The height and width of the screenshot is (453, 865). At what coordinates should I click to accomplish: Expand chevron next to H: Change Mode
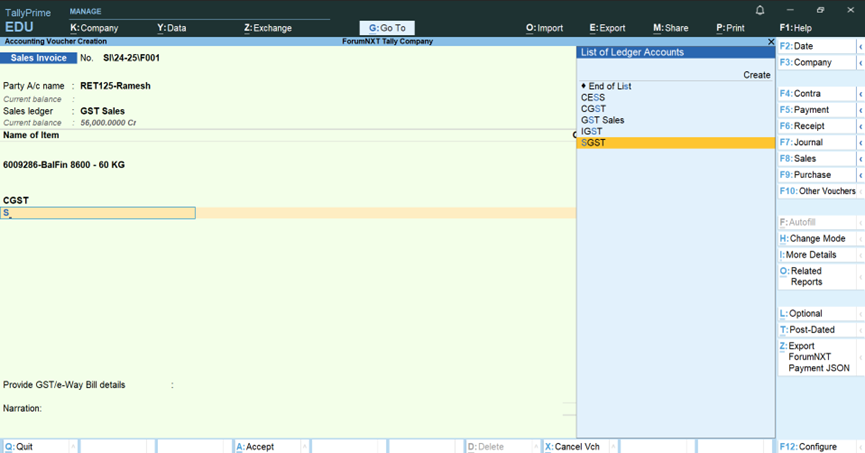tap(861, 238)
